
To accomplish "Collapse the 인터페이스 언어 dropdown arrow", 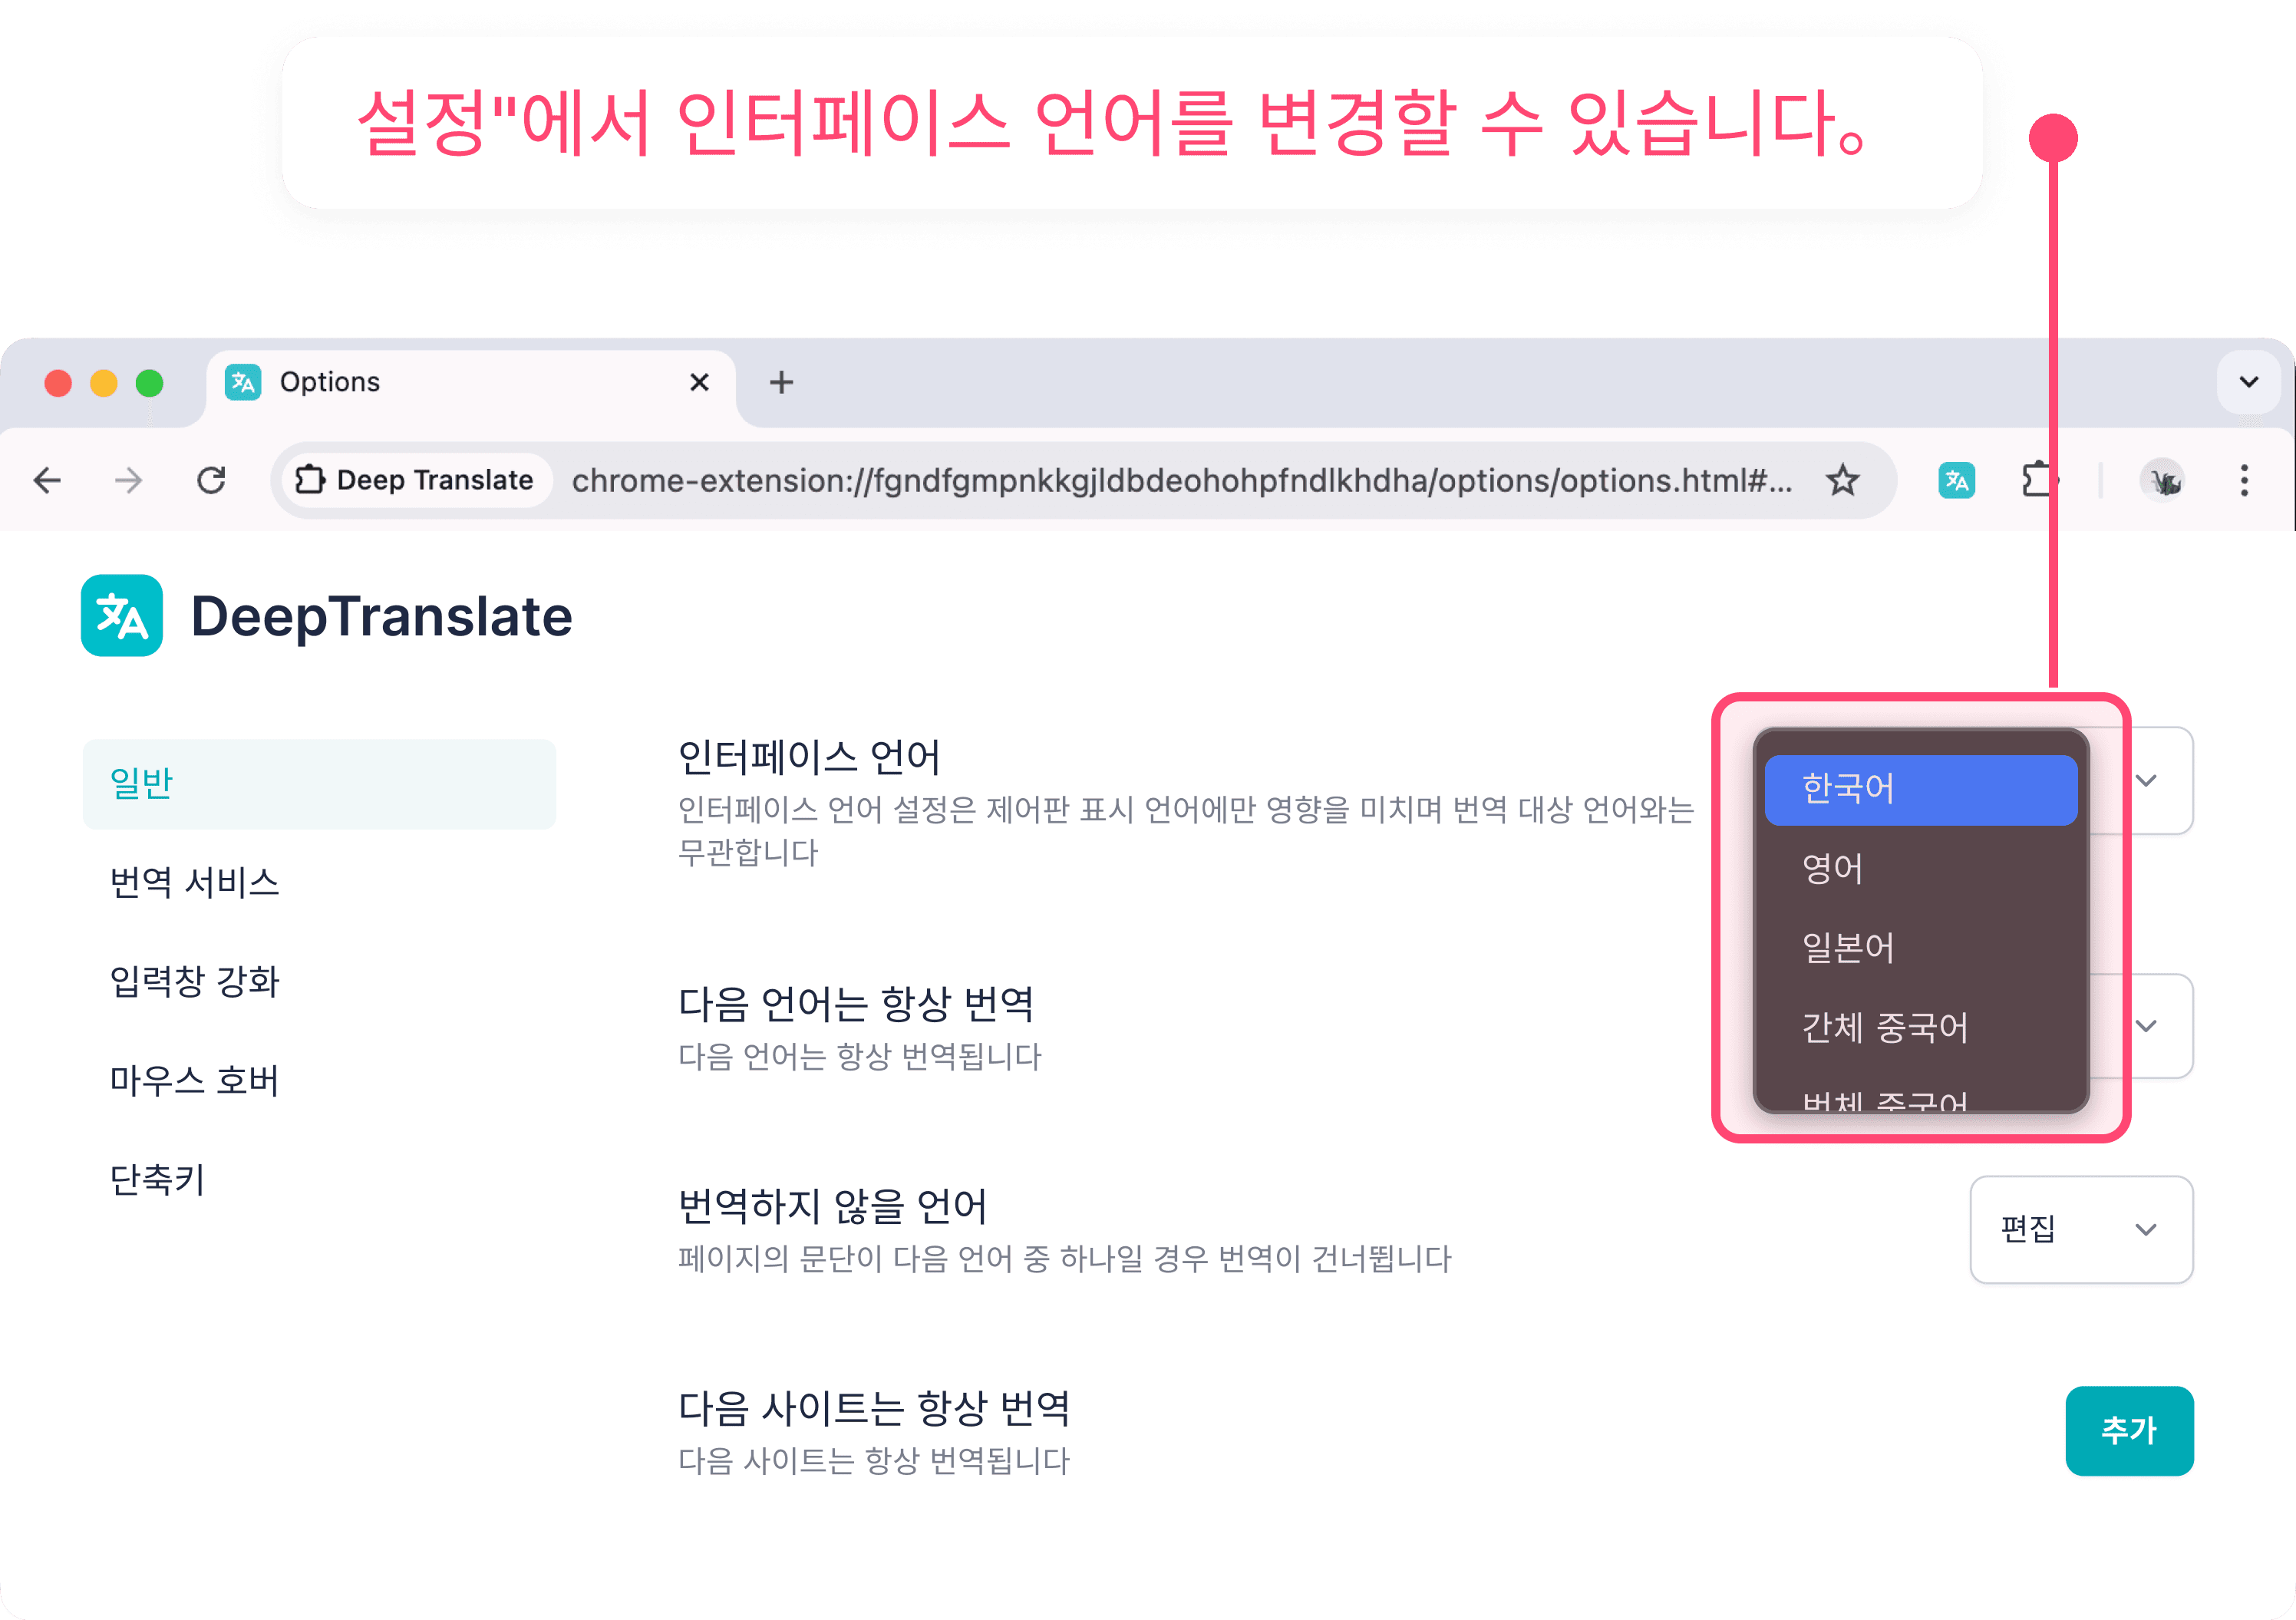I will pyautogui.click(x=2147, y=780).
